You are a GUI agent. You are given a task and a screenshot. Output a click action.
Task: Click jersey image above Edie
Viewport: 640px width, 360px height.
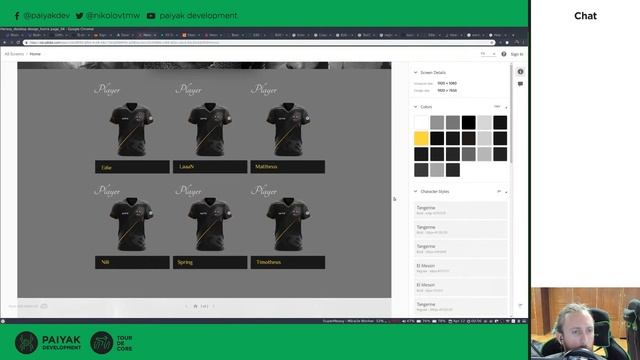(x=131, y=129)
